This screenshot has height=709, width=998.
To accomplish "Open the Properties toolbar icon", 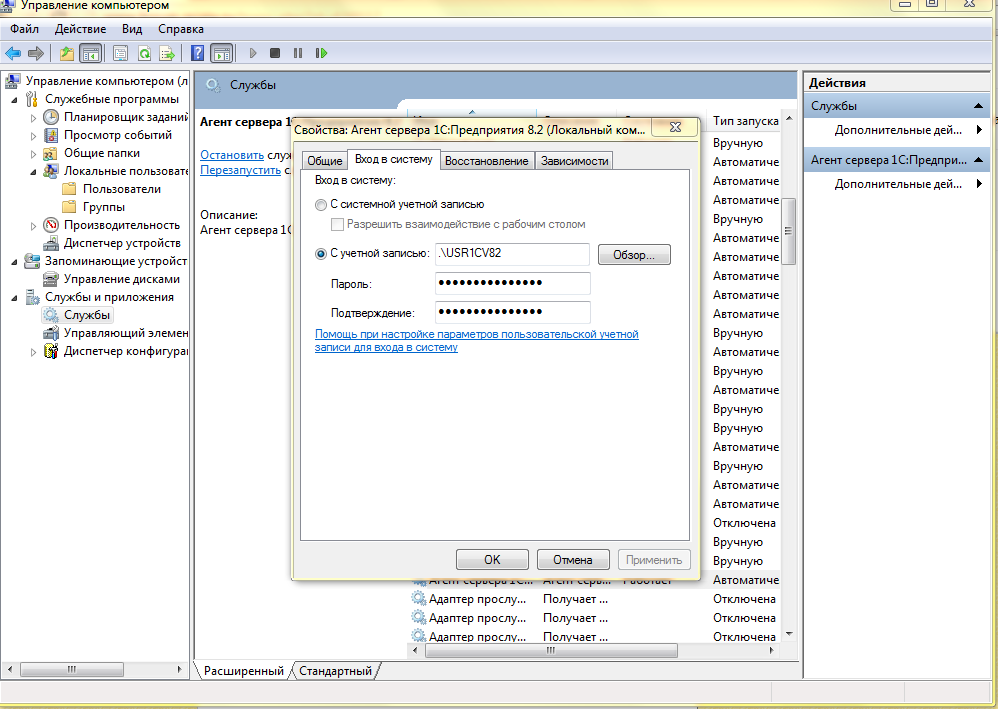I will coord(120,53).
